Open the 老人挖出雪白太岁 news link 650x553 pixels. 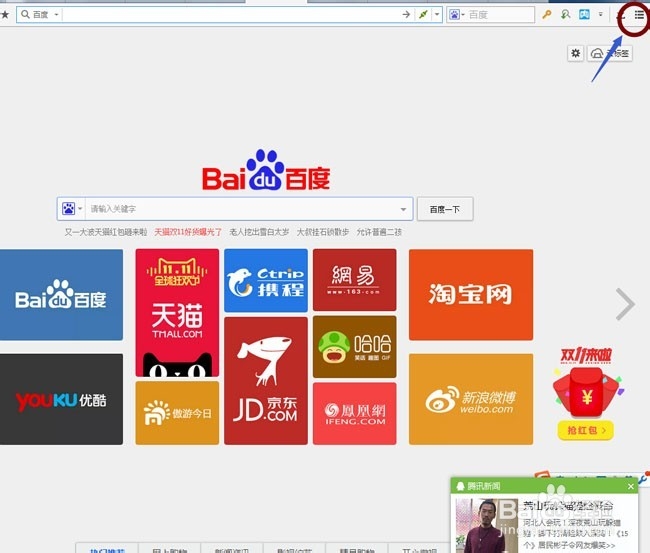click(x=259, y=232)
